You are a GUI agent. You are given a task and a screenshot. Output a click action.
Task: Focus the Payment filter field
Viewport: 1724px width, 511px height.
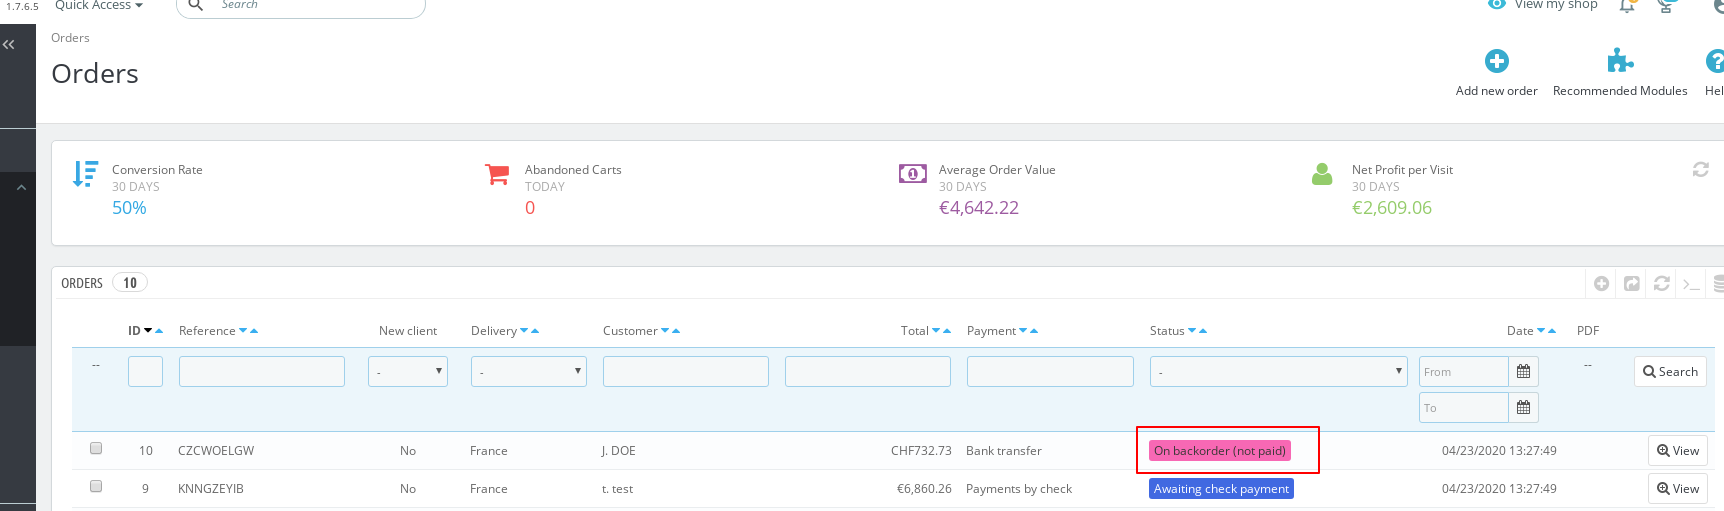point(1050,371)
